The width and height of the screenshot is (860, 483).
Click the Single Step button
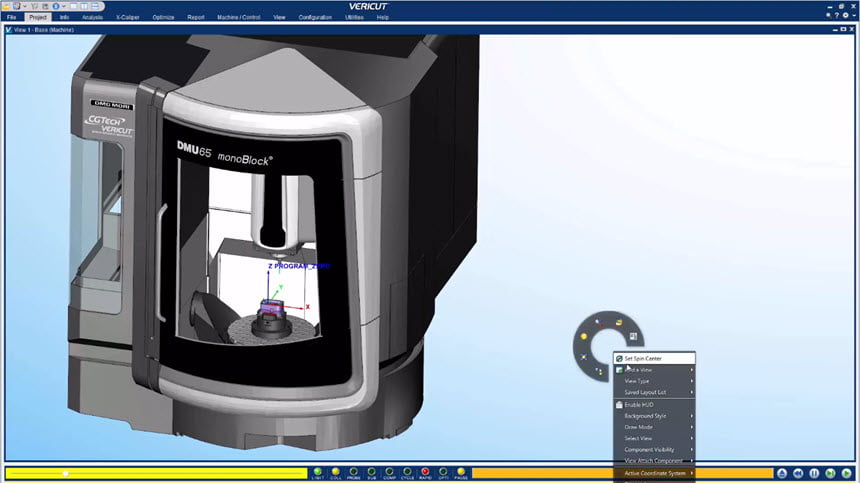pos(830,473)
